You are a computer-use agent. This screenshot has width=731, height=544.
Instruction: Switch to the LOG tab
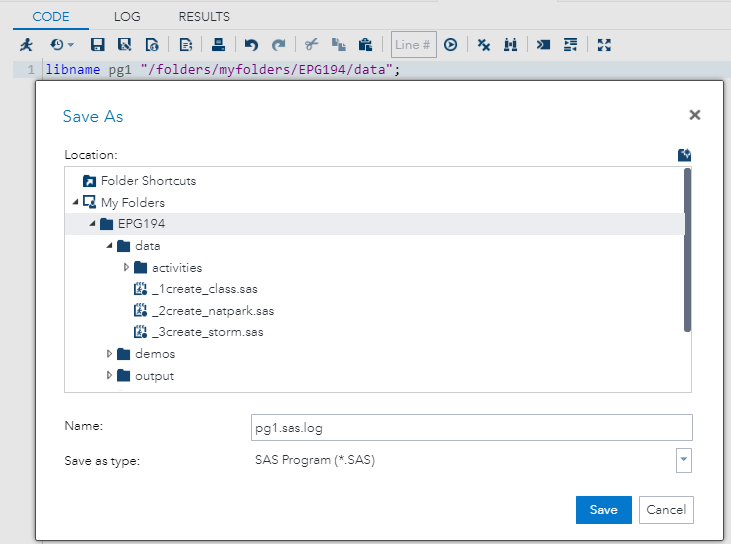(127, 17)
